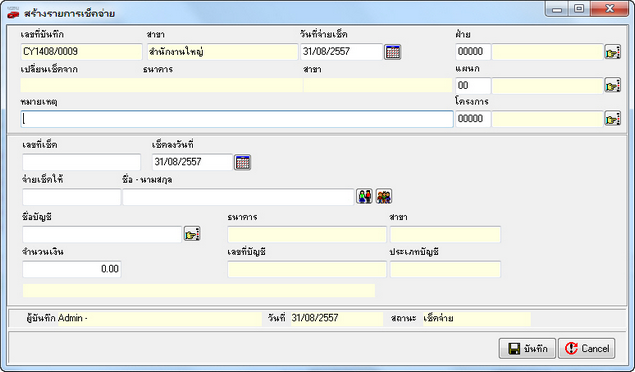Image resolution: width=635 pixels, height=372 pixels.
Task: Browse โครงการ lookup folder icon
Action: 612,119
